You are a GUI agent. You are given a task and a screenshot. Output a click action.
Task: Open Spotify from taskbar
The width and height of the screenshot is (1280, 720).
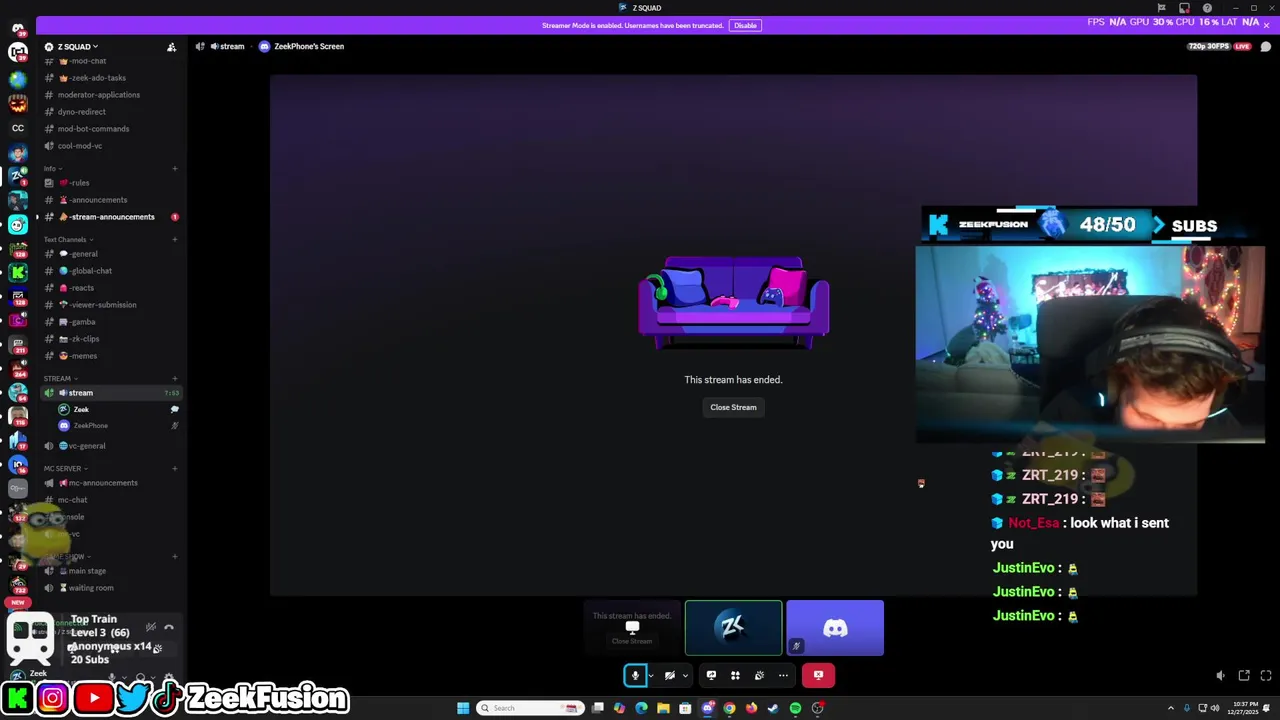point(795,708)
